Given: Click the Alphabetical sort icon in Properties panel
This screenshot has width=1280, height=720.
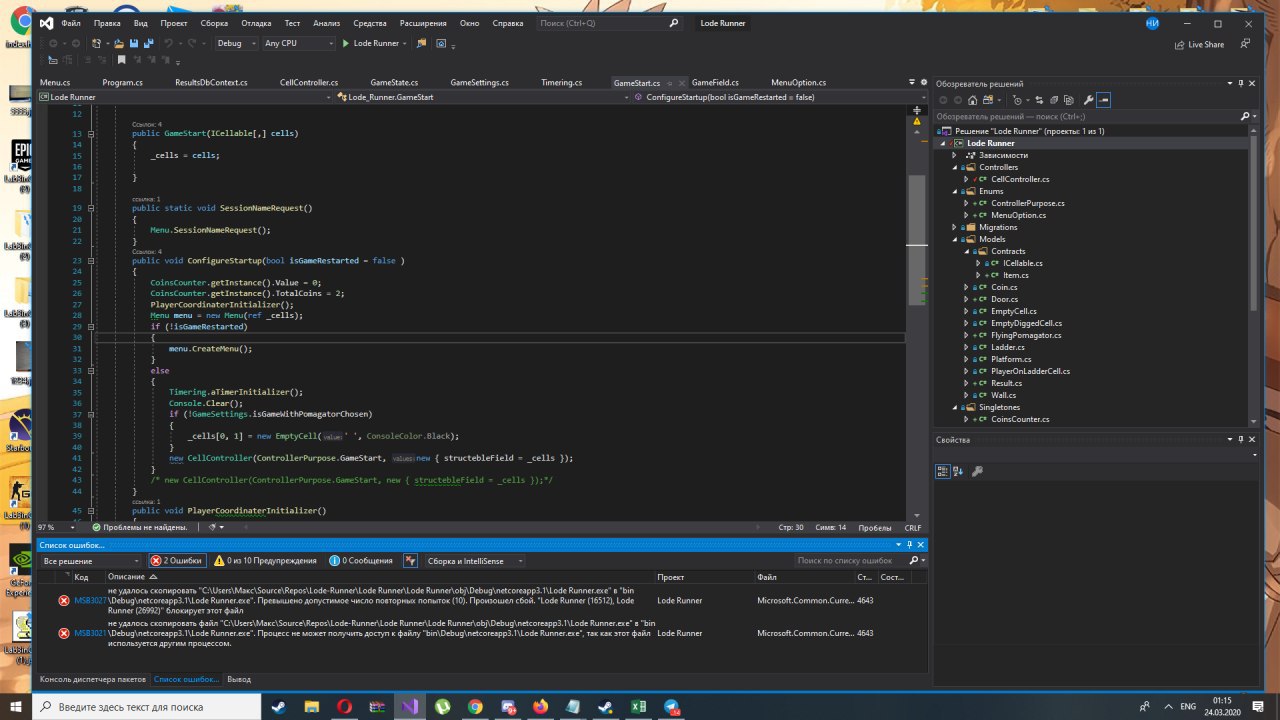Looking at the screenshot, I should pos(958,471).
